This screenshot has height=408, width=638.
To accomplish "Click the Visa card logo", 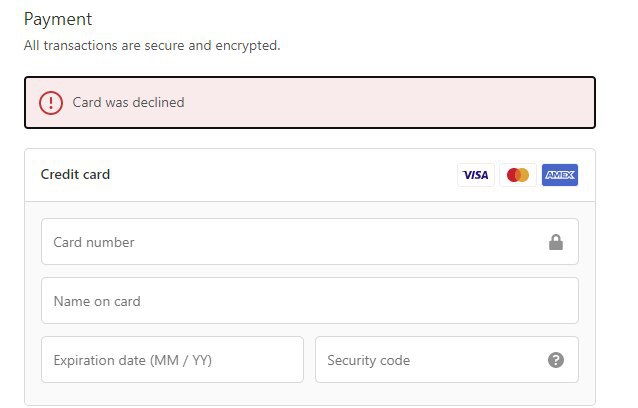I will click(x=476, y=175).
